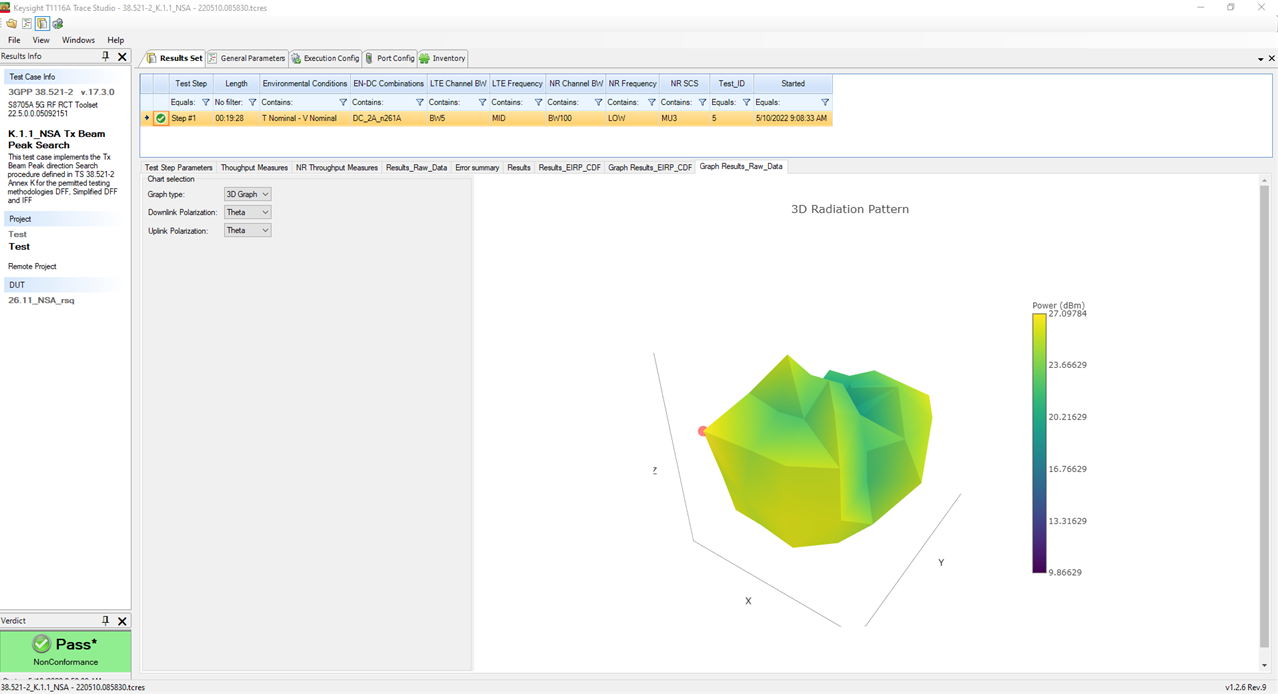Viewport: 1278px width, 694px height.
Task: Pin the Results Info panel
Action: [106, 57]
